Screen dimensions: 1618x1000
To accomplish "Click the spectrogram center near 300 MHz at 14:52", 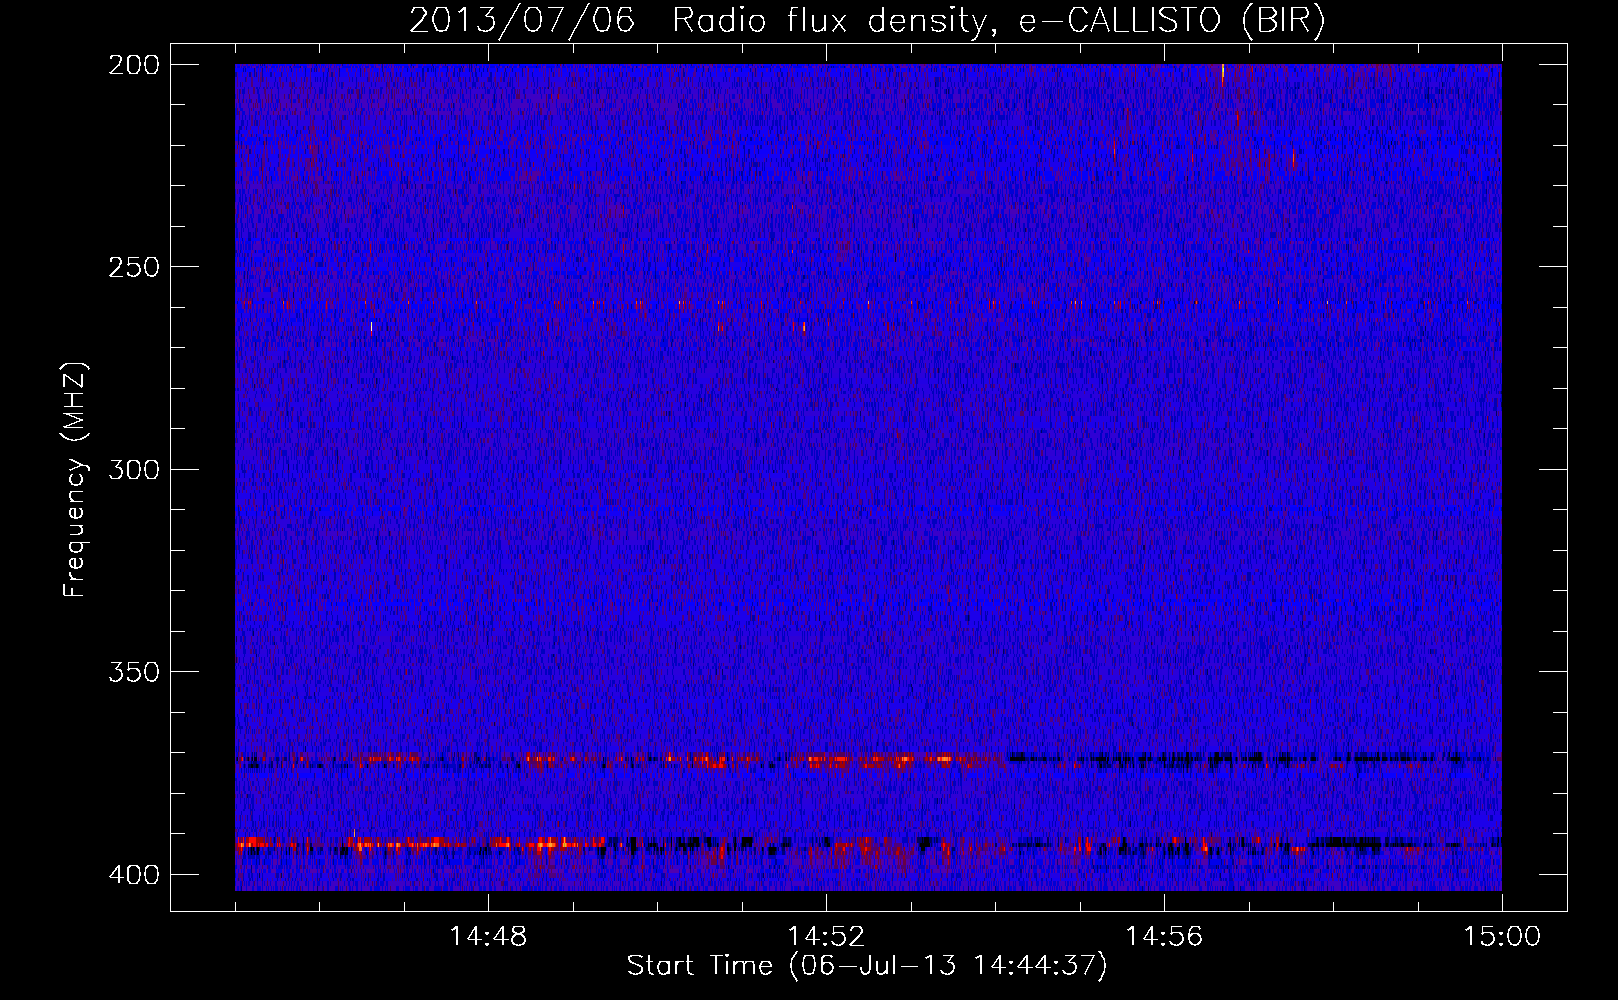I will coord(826,469).
